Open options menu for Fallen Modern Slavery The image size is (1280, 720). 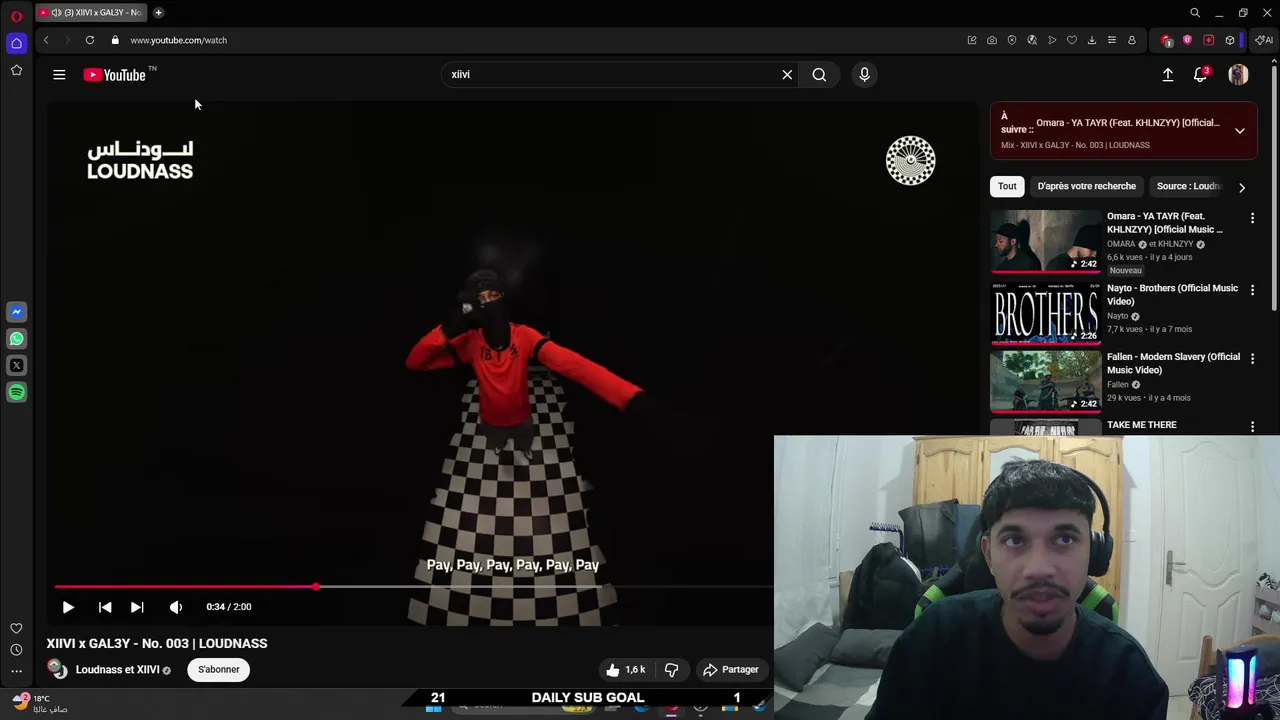click(1252, 358)
